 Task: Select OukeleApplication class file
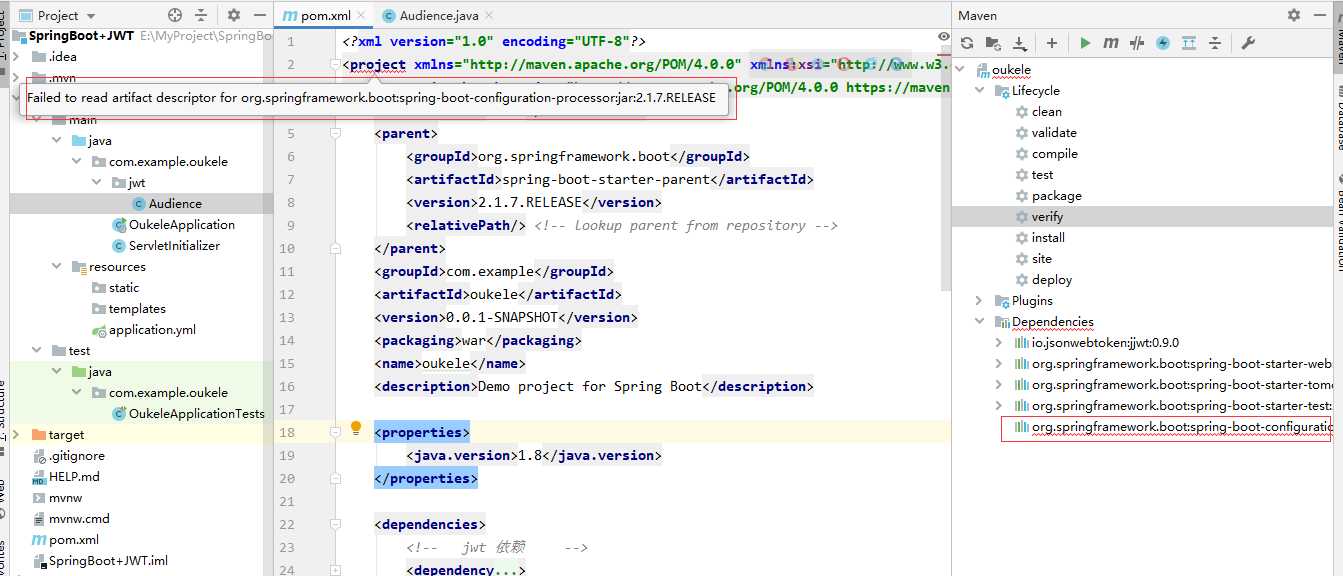tap(181, 225)
